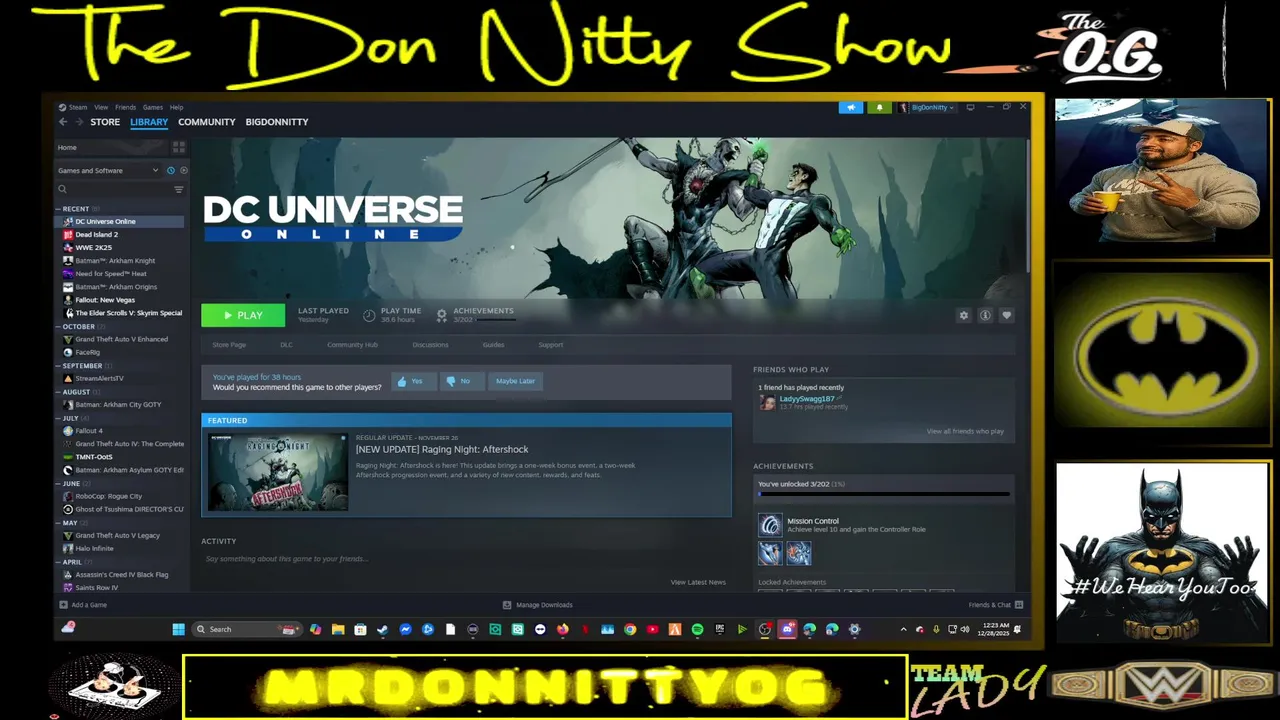Click the Mission Control achievement icon
Screen dimensions: 1280x720
click(x=770, y=525)
